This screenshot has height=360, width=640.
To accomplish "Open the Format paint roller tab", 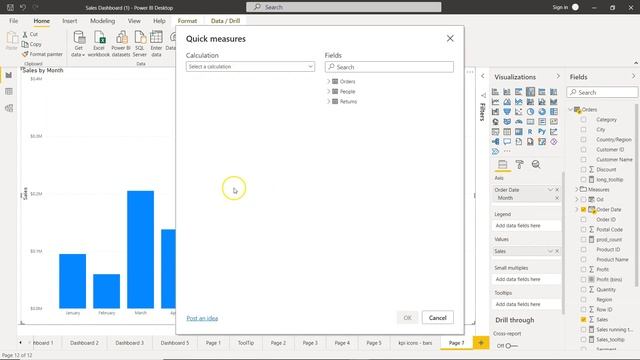I will coord(519,164).
